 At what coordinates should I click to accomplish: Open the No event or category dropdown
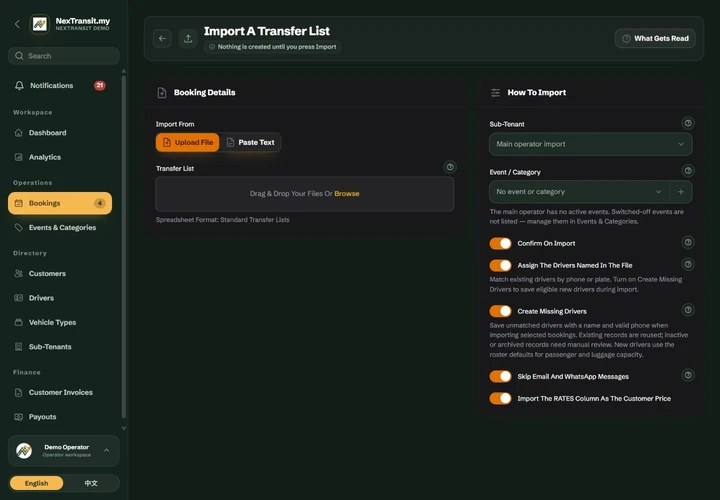tap(579, 192)
